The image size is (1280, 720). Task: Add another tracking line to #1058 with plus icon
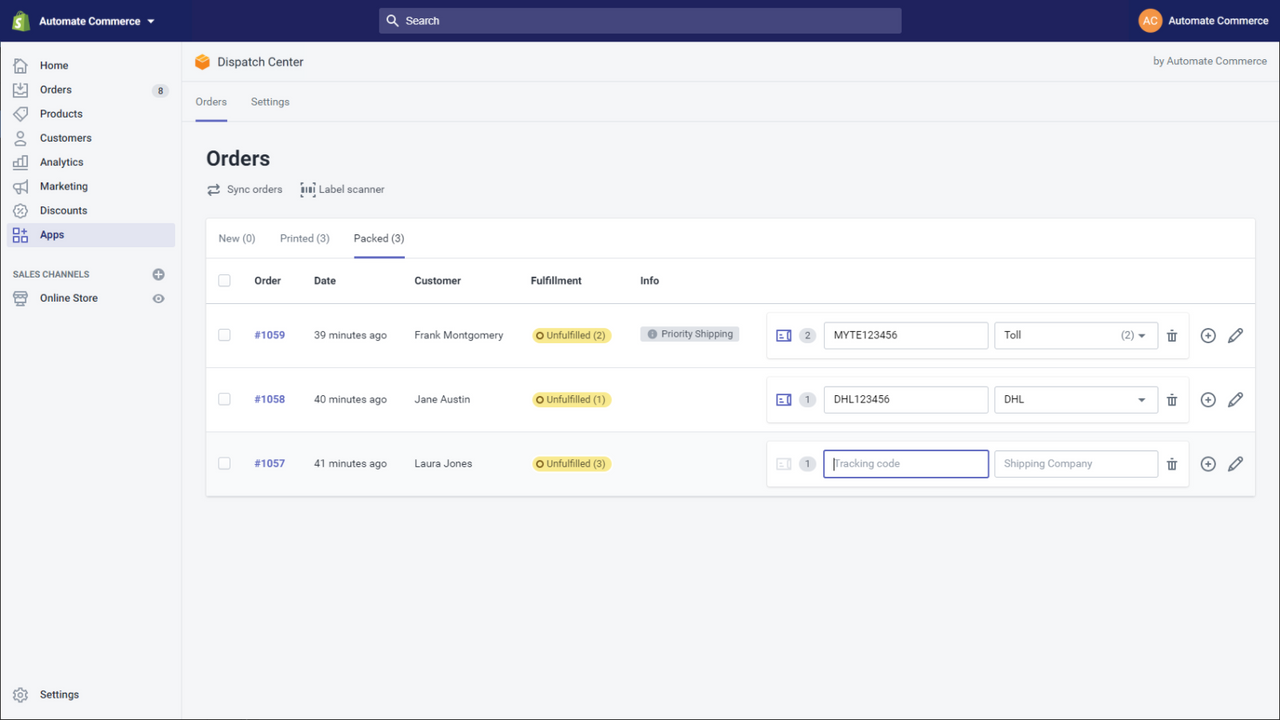(x=1207, y=399)
